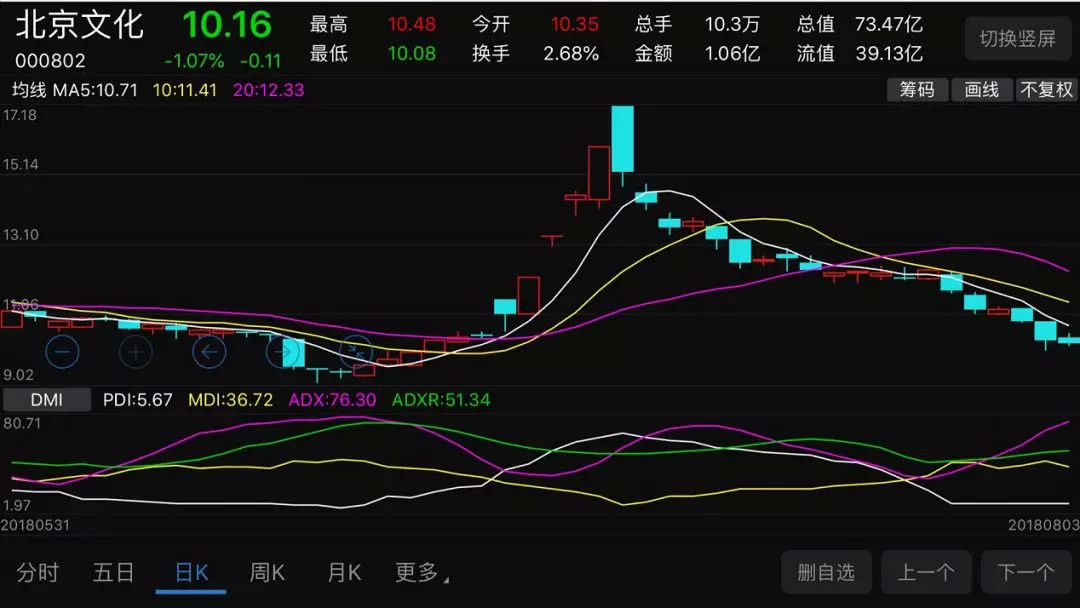Viewport: 1080px width, 608px height.
Task: Tap the 总值 value 73.47亿
Action: [889, 25]
